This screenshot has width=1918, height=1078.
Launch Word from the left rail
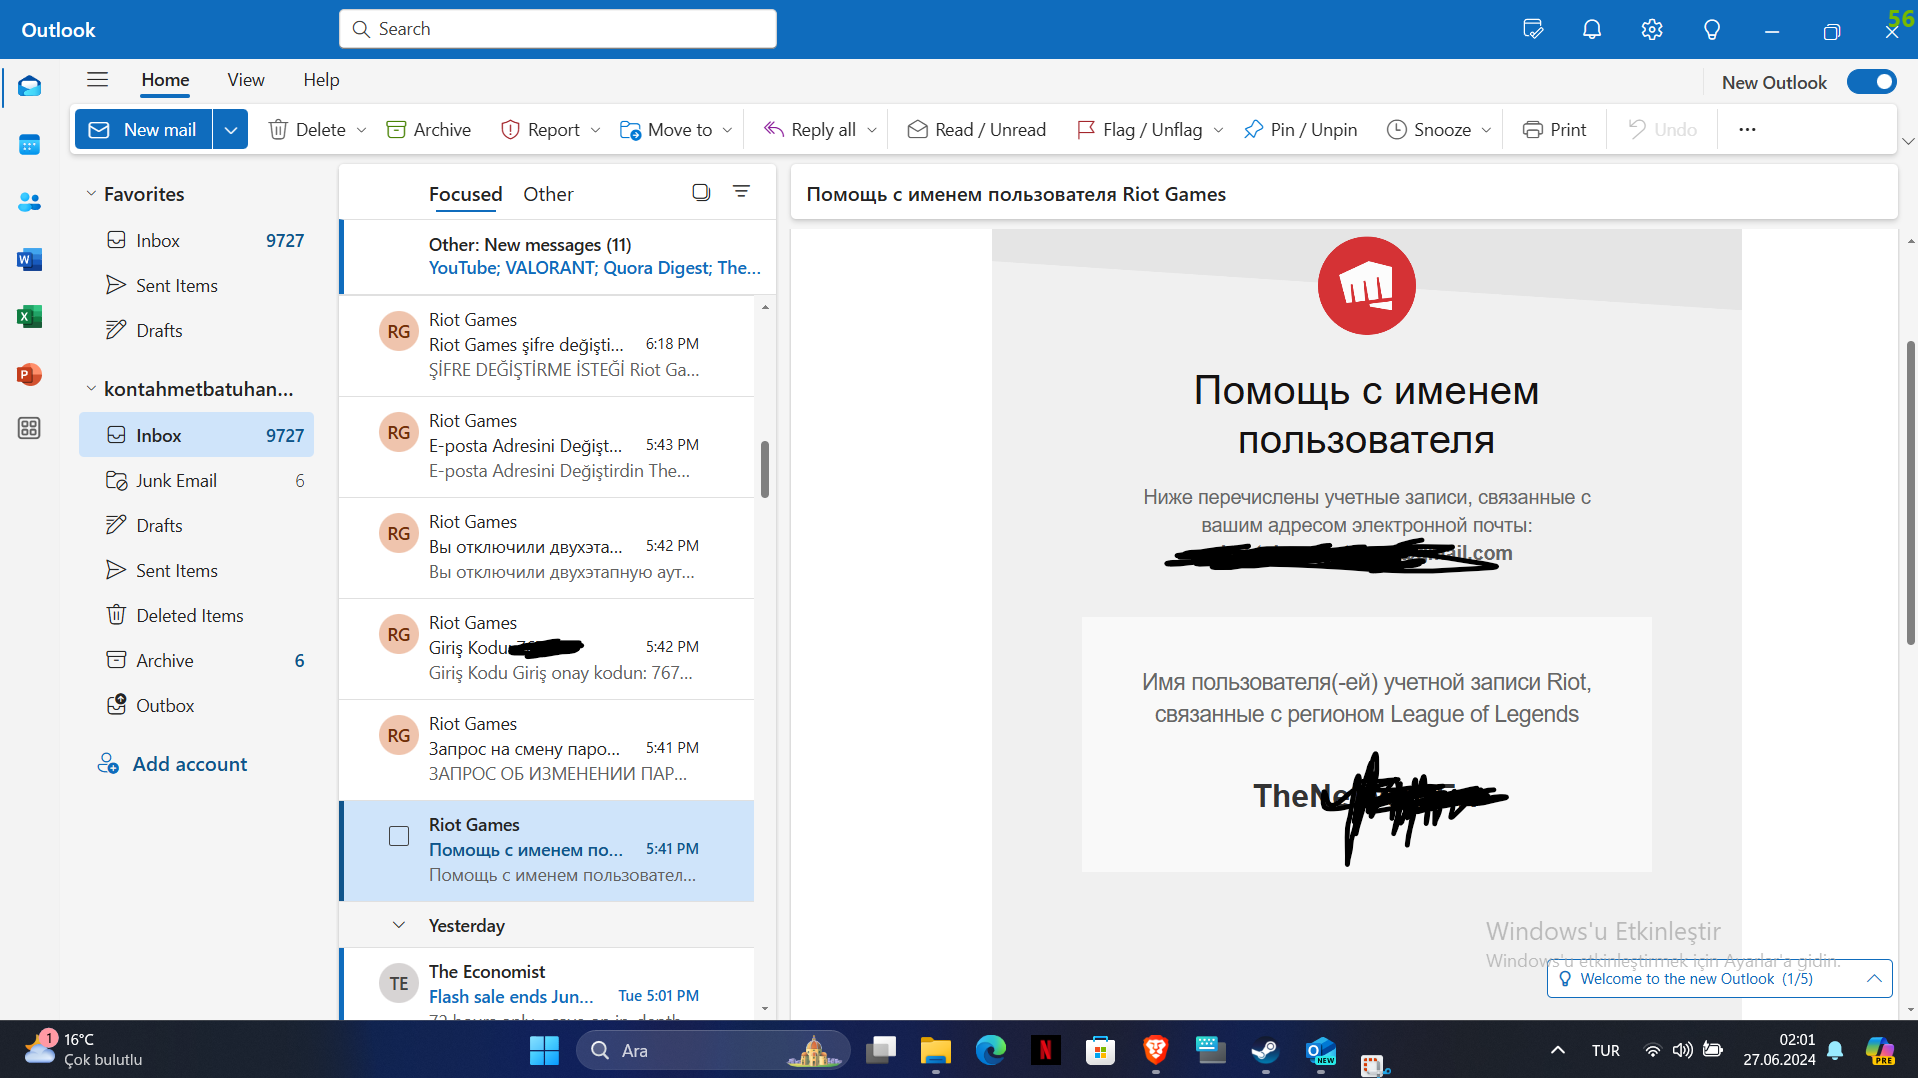point(29,260)
